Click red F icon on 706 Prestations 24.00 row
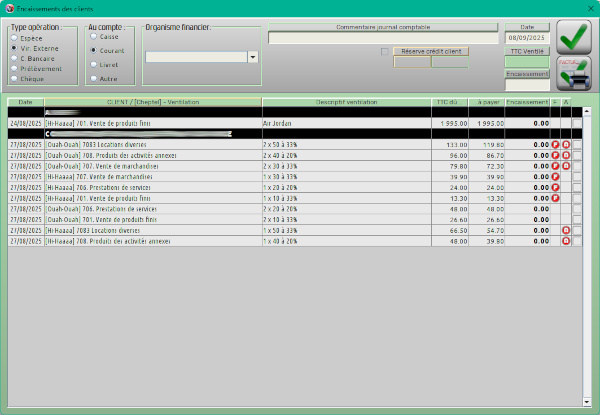The image size is (600, 415). (x=556, y=187)
